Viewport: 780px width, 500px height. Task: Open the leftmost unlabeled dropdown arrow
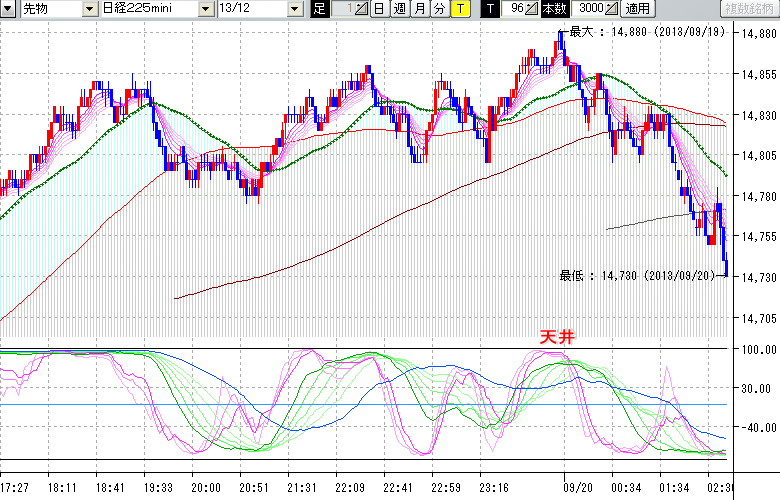9,9
